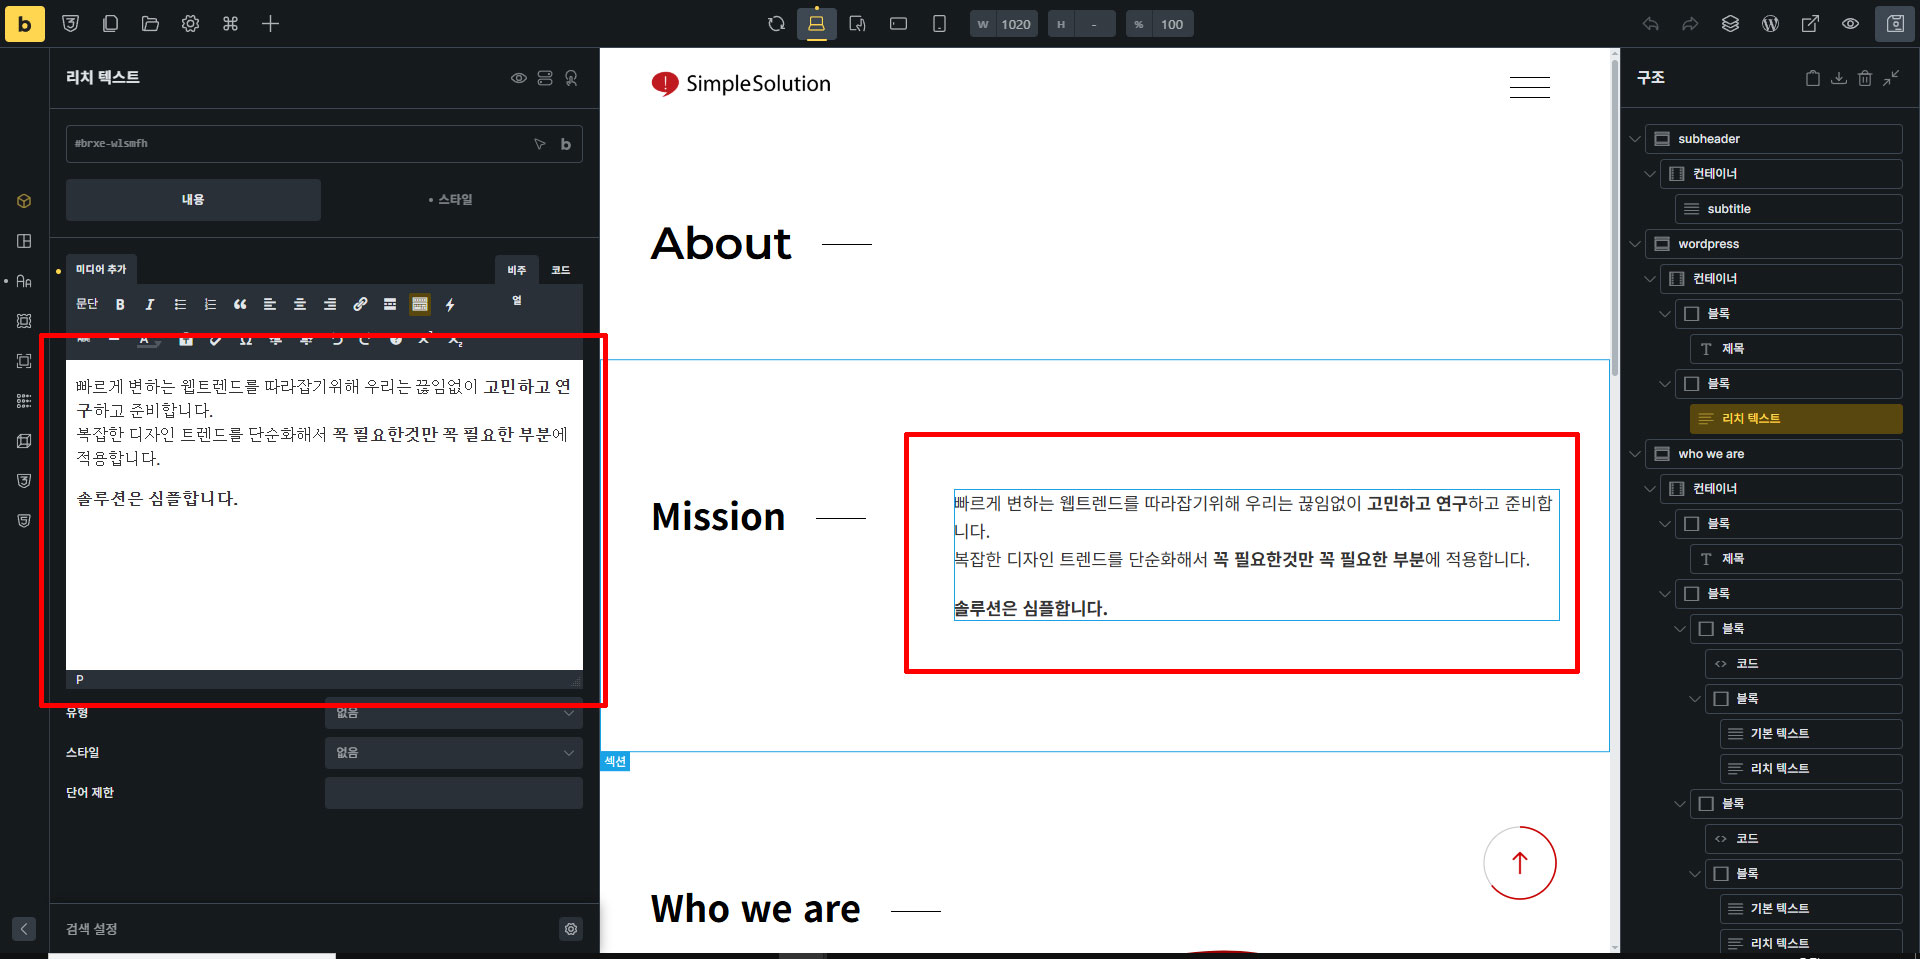Click the blockquote icon in editor toolbar
Screen dimensions: 1920x959
click(x=240, y=304)
